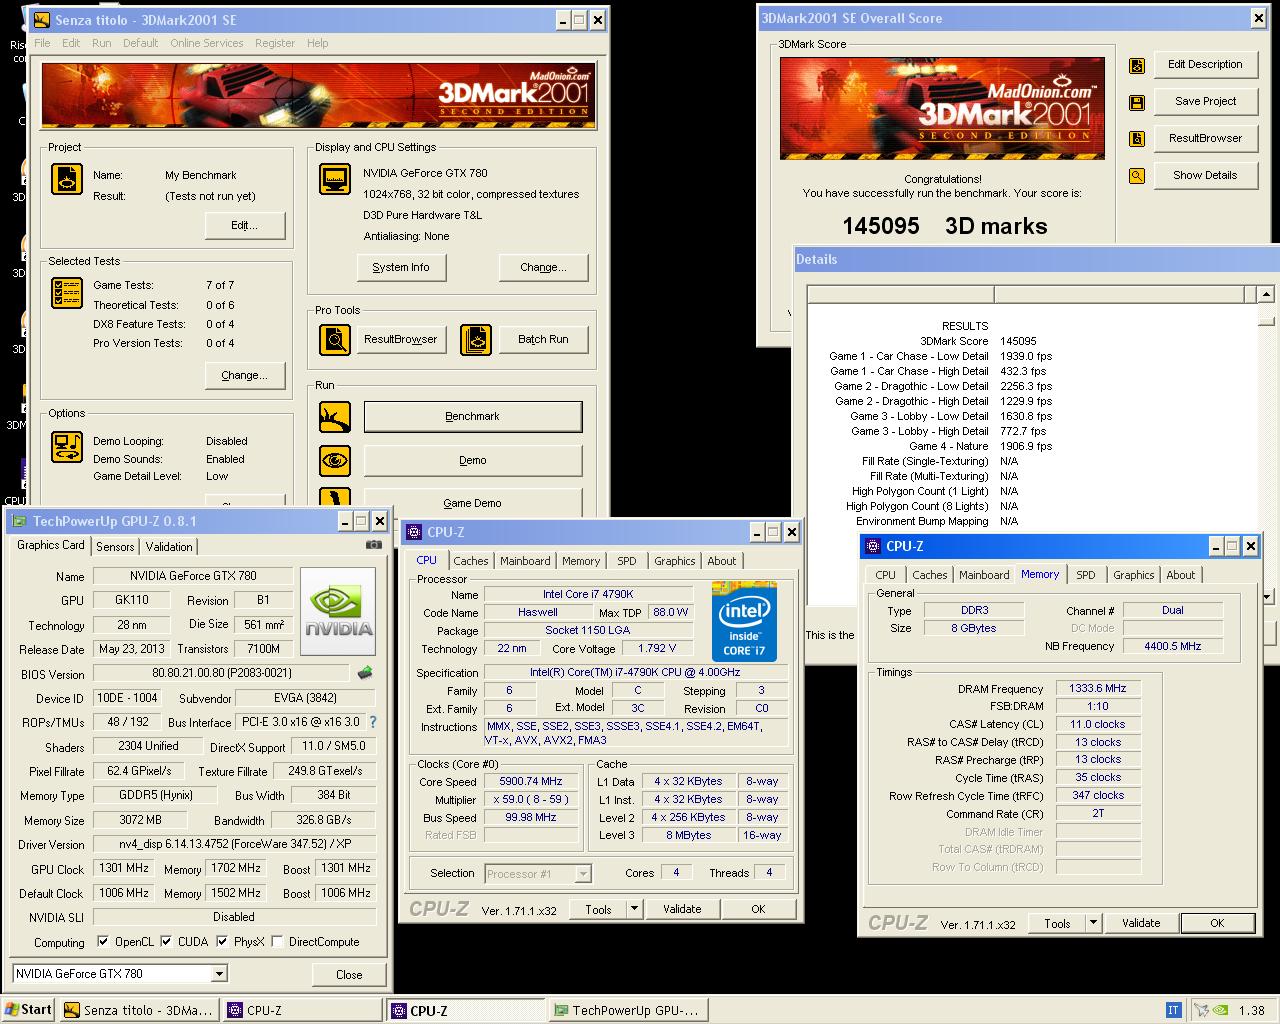Screen dimensions: 1280x1024
Task: Click the Benchmark run icon
Action: 335,417
